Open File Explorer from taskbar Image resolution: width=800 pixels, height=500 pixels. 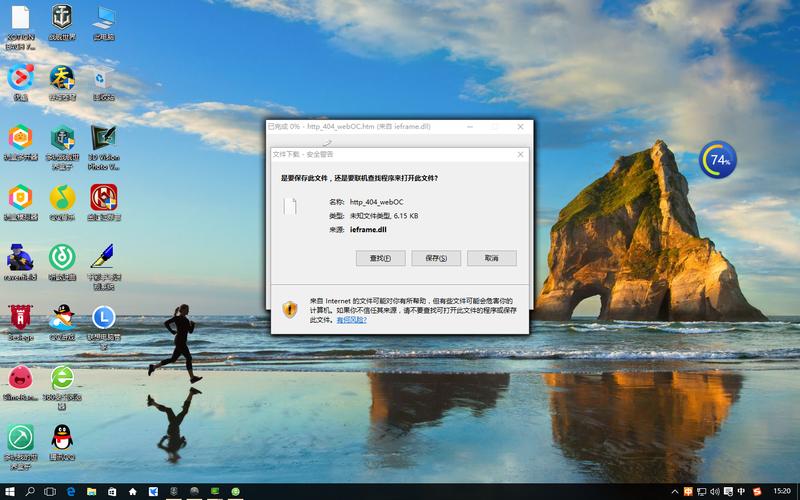click(x=91, y=492)
